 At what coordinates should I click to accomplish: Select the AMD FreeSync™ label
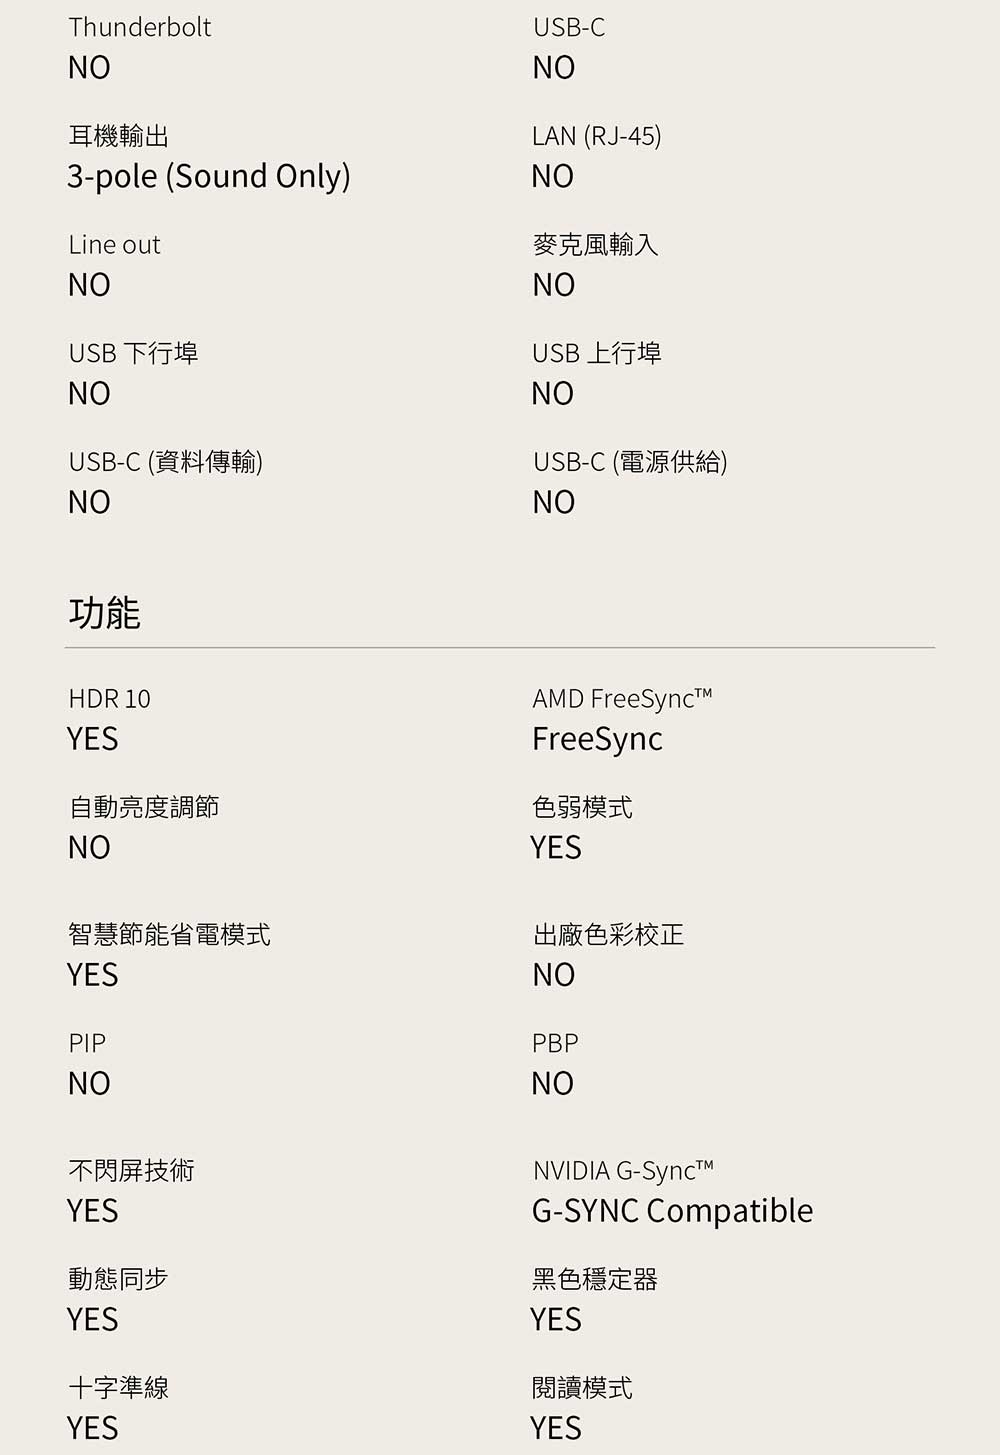click(x=621, y=699)
